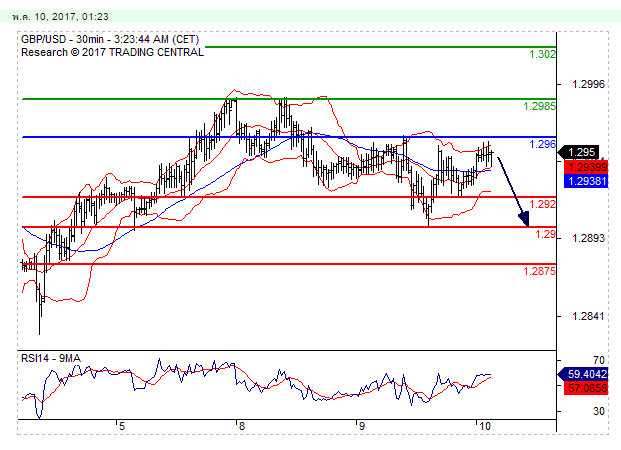Click the red support label 1.292

[543, 204]
